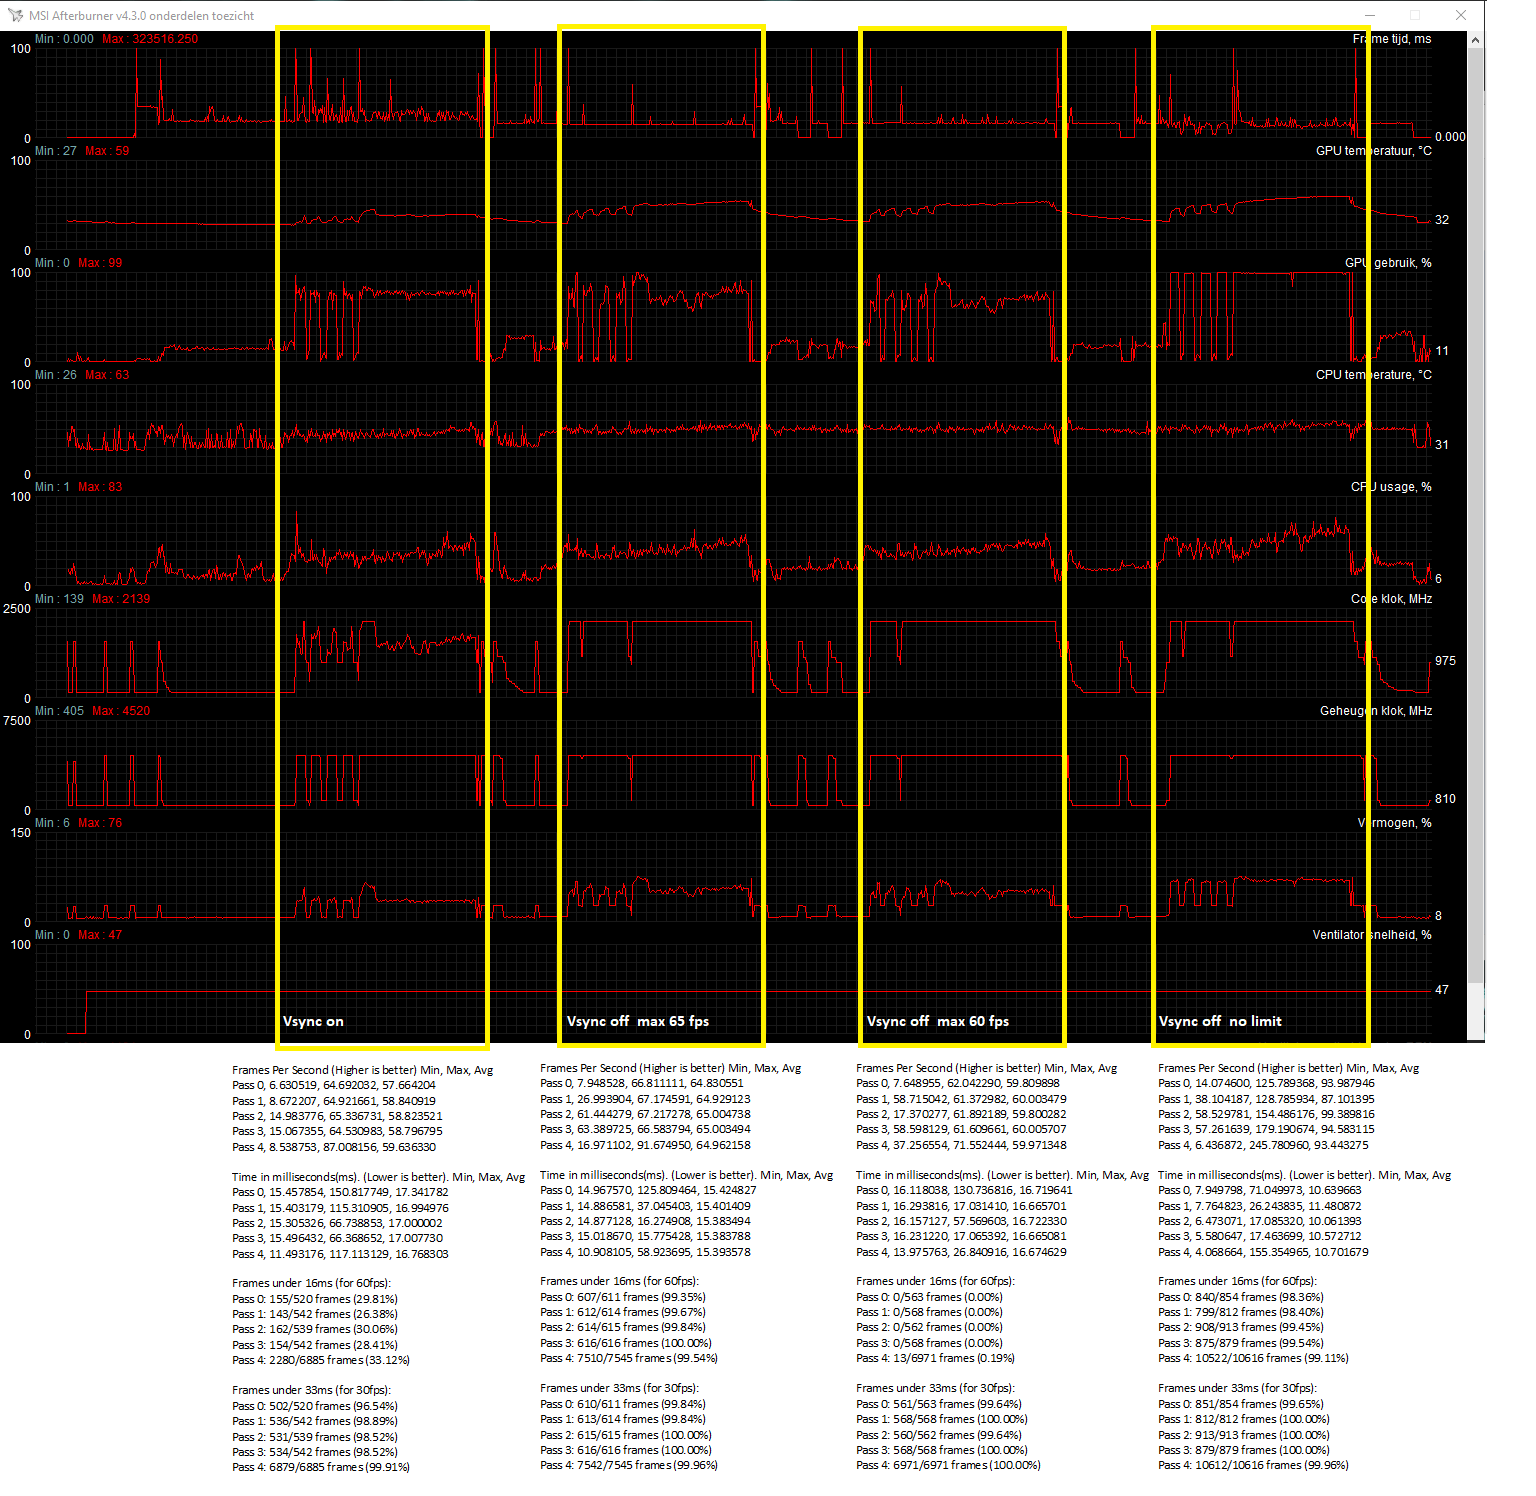
Task: Select the Core klok graph label
Action: click(x=1391, y=599)
